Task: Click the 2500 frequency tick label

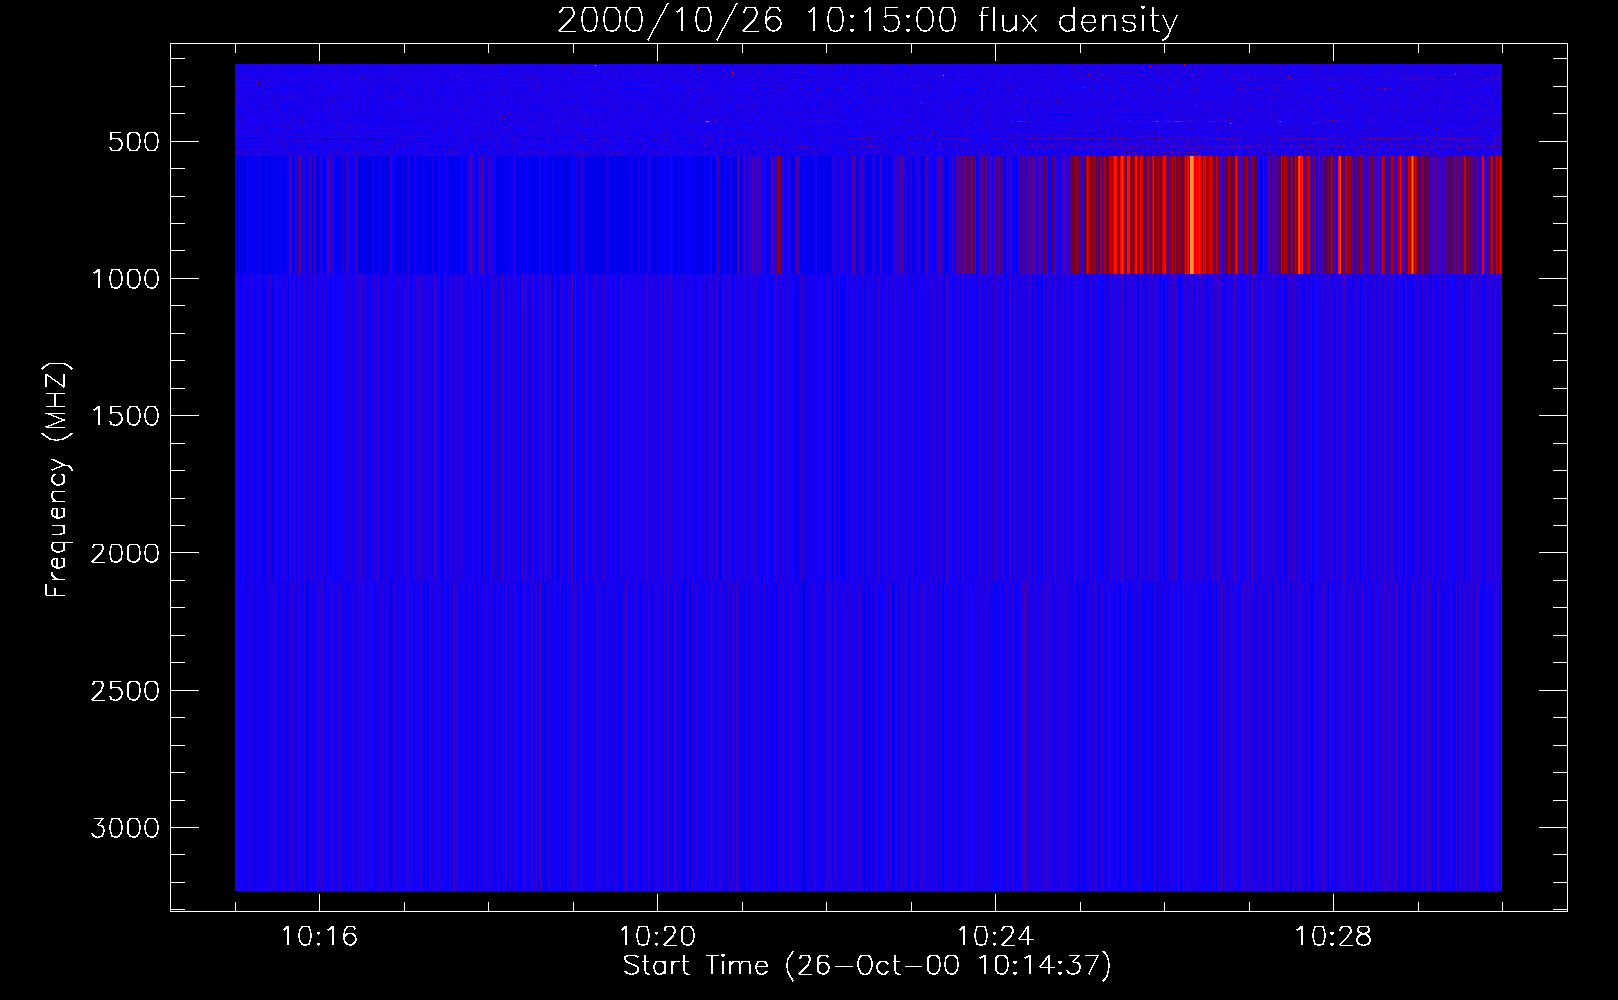Action: tap(125, 691)
